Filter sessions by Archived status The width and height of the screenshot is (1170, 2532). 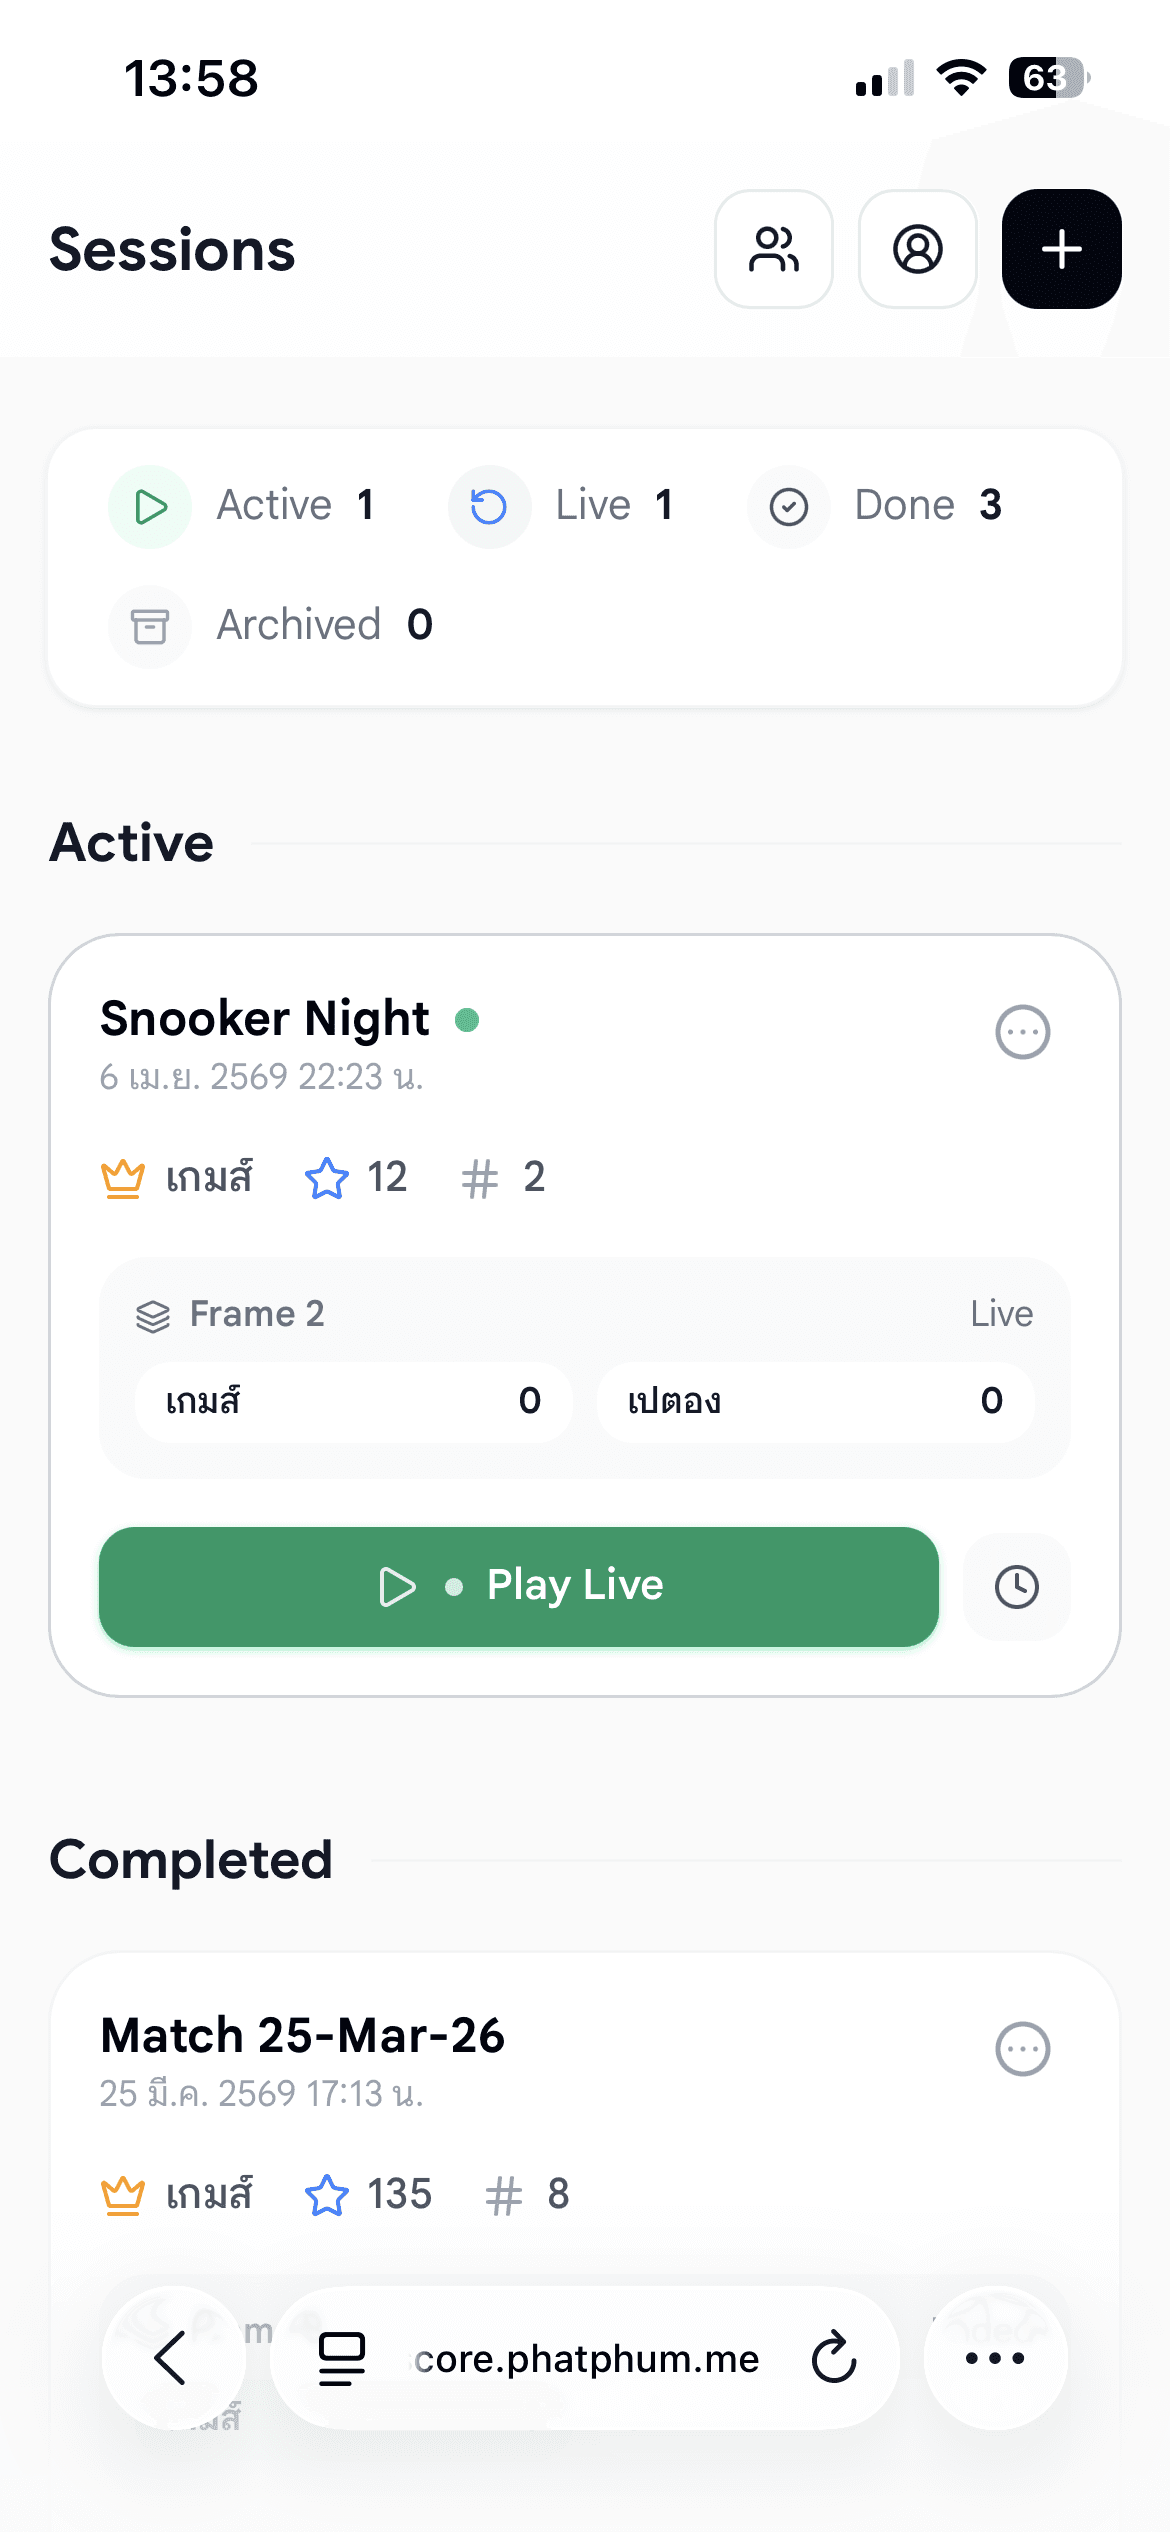point(272,626)
